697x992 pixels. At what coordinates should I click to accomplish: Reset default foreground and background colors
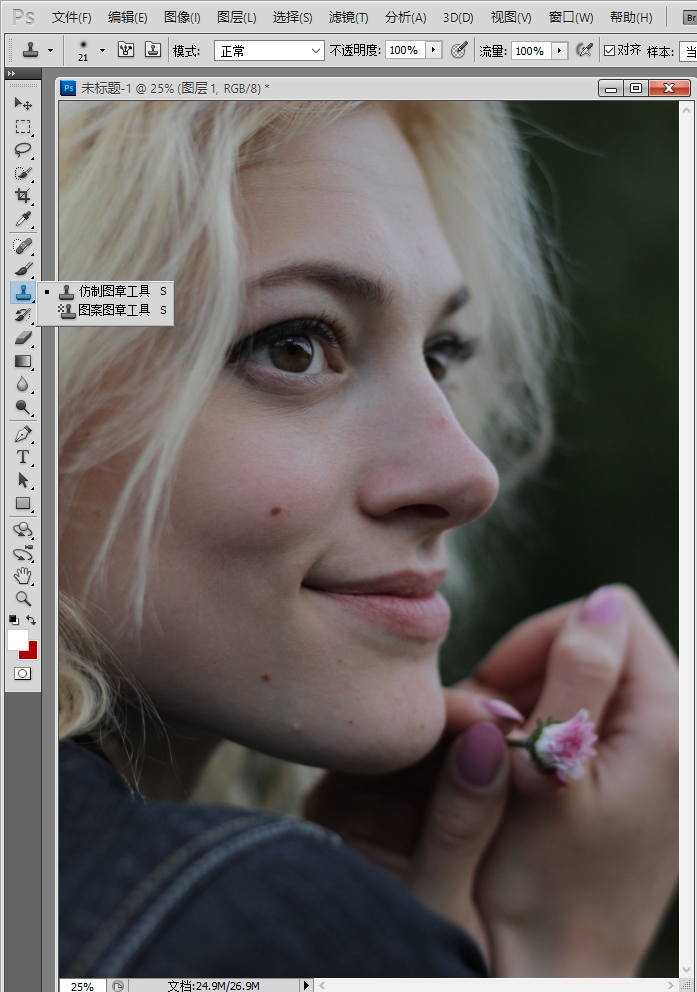13,620
